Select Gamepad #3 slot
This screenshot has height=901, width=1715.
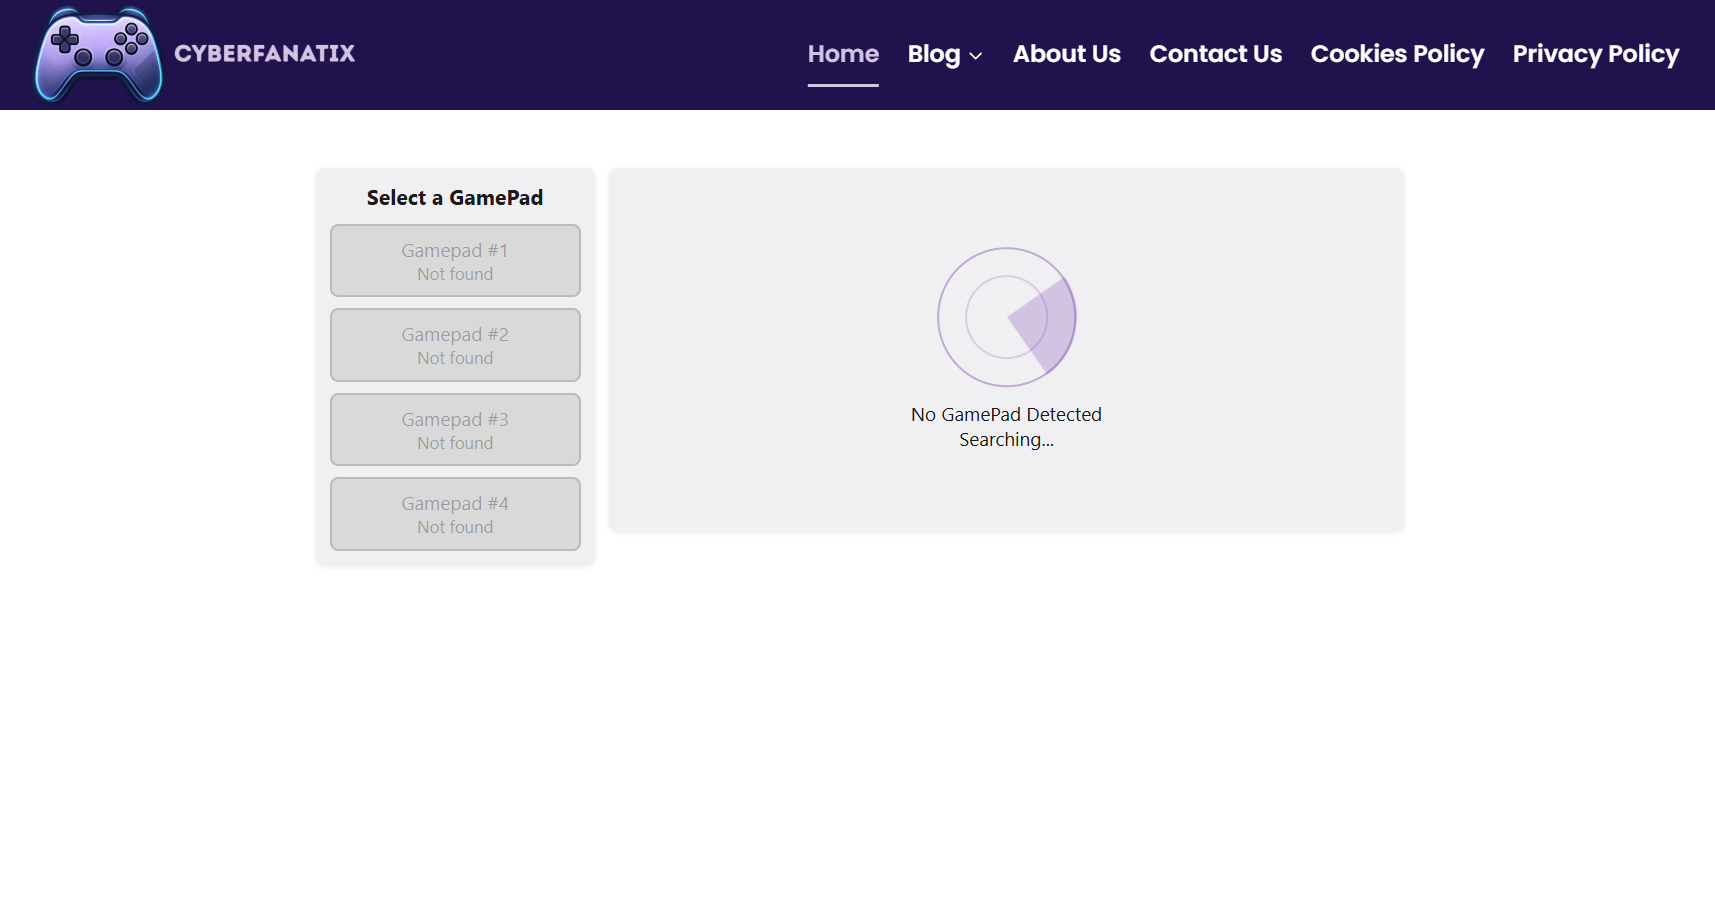click(455, 429)
